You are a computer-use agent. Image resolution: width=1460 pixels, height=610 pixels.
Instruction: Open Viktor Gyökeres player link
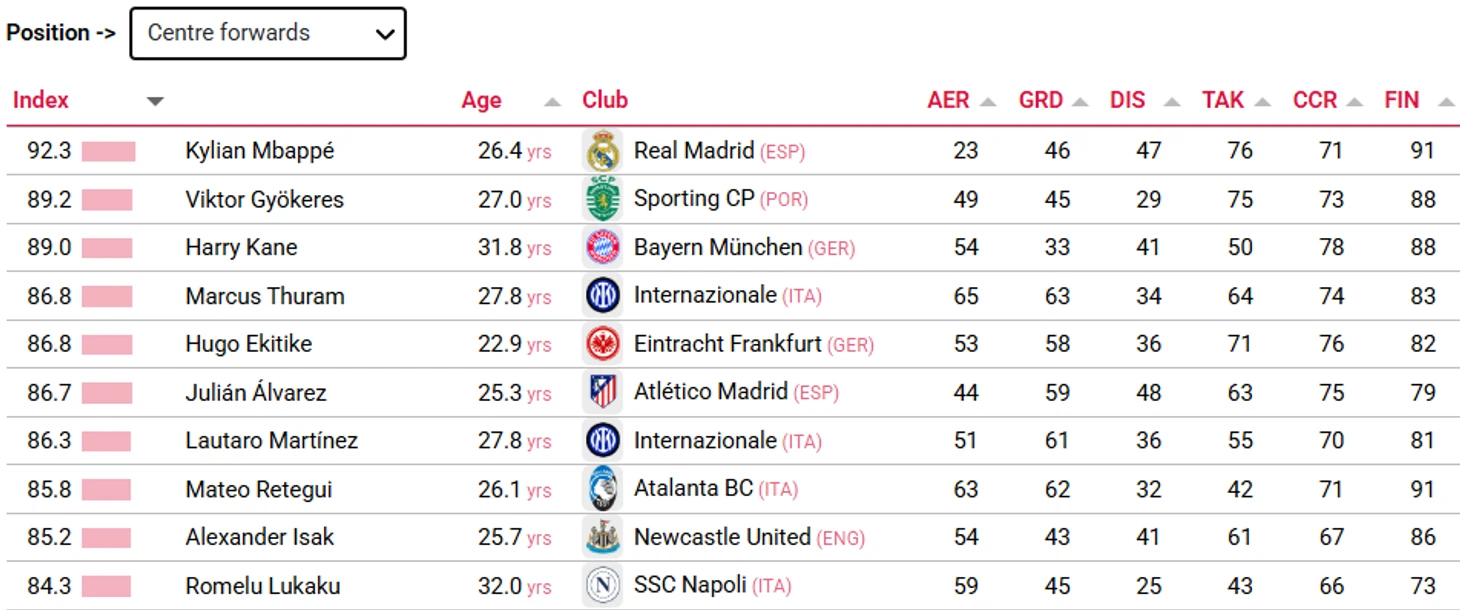coord(264,199)
